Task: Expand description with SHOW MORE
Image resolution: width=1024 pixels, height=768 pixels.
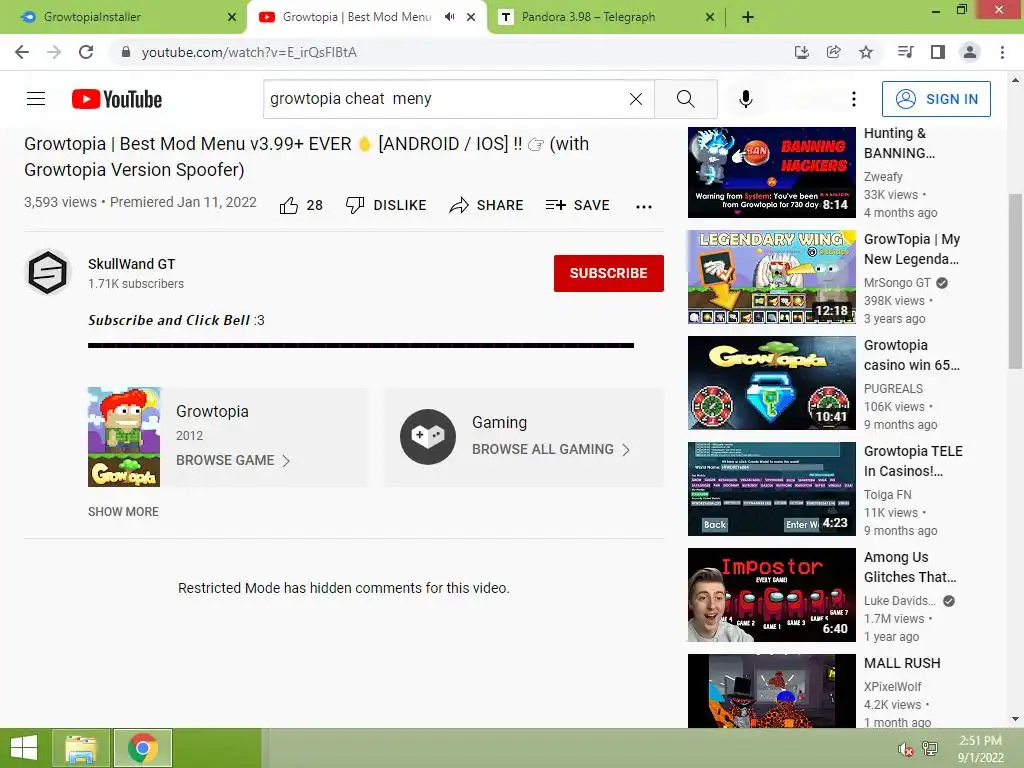Action: click(x=123, y=512)
